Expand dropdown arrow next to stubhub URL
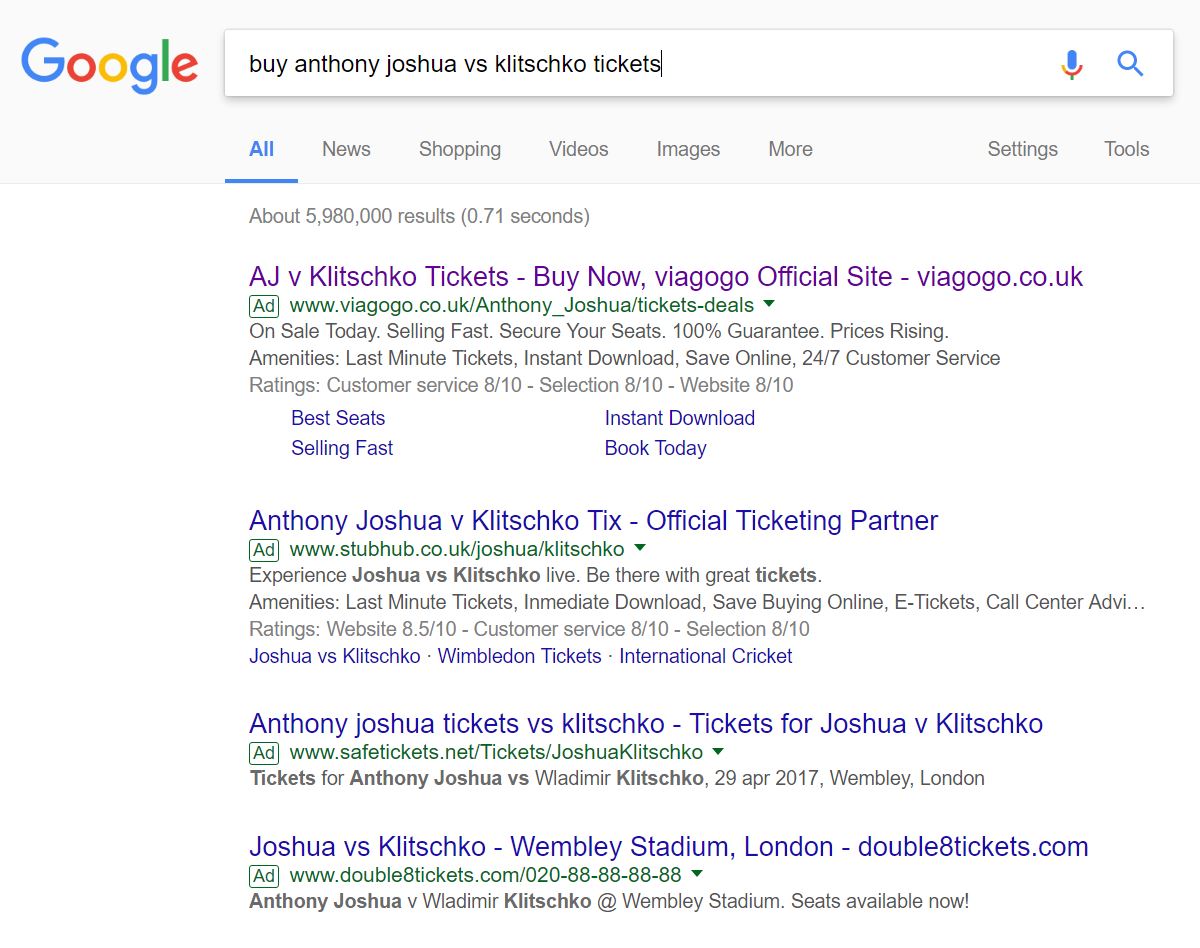The width and height of the screenshot is (1200, 948). tap(640, 548)
